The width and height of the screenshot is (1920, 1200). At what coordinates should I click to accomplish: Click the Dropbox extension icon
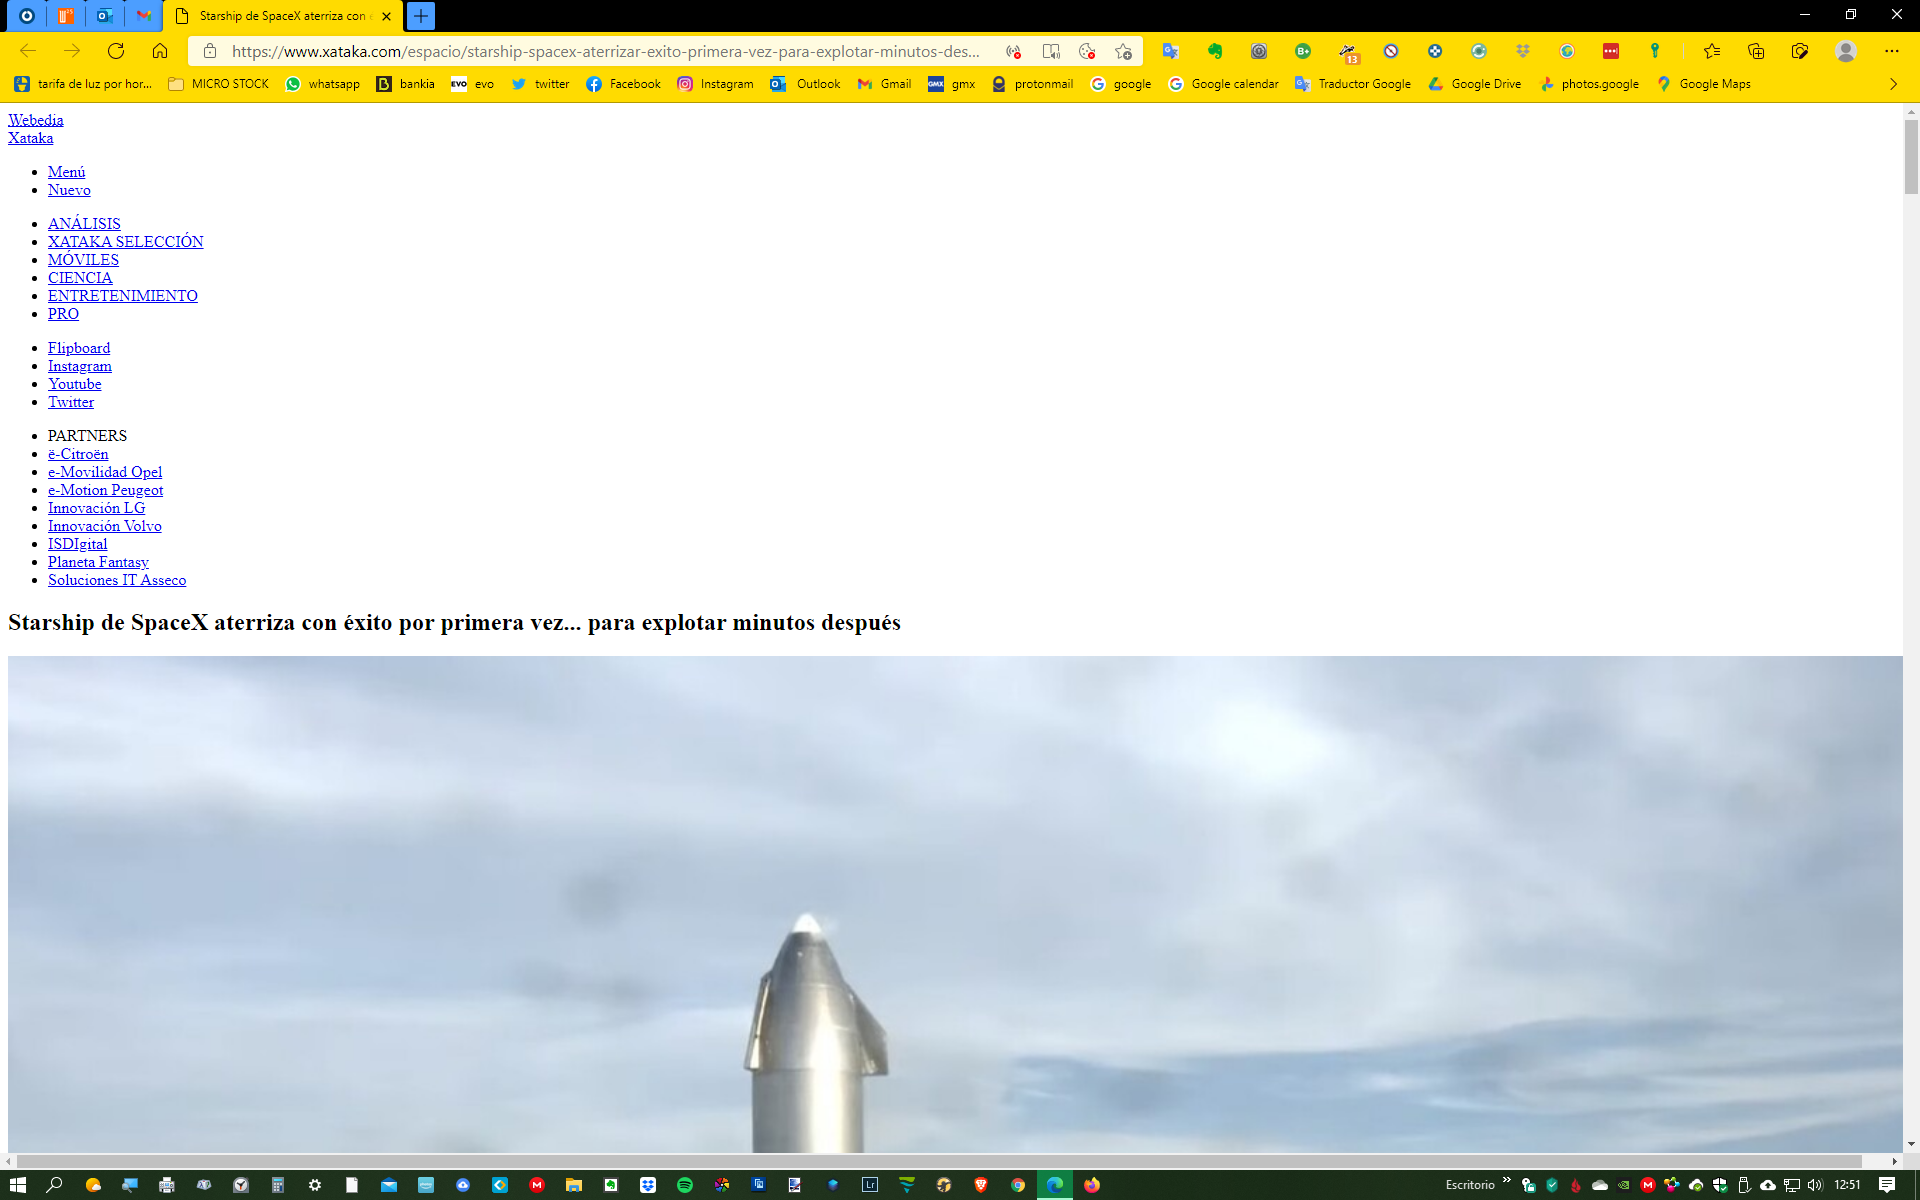(1523, 51)
